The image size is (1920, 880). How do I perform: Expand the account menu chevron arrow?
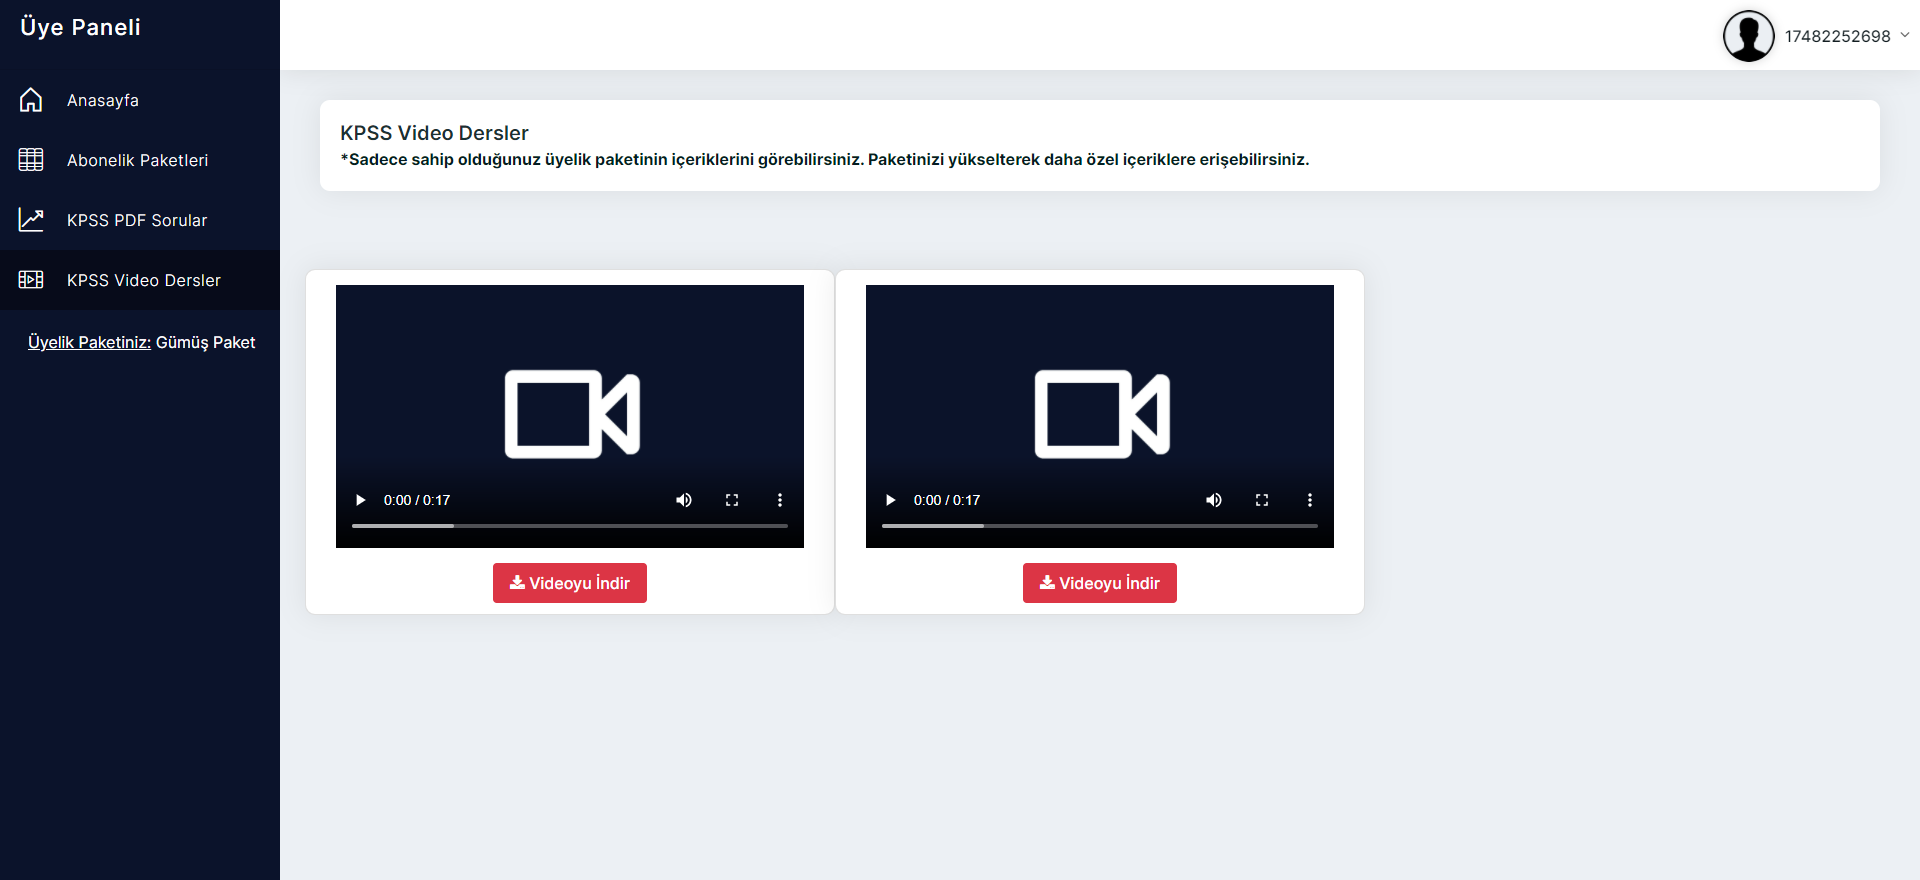[1904, 35]
